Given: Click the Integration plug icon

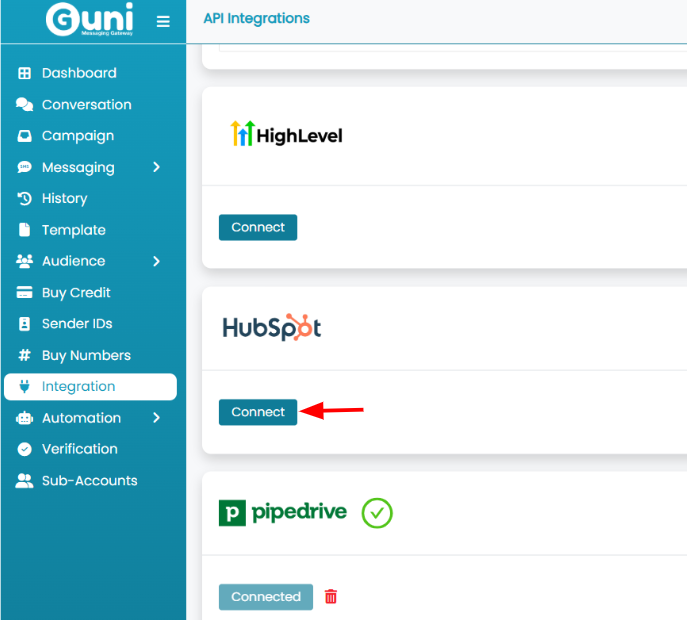Looking at the screenshot, I should (x=25, y=386).
